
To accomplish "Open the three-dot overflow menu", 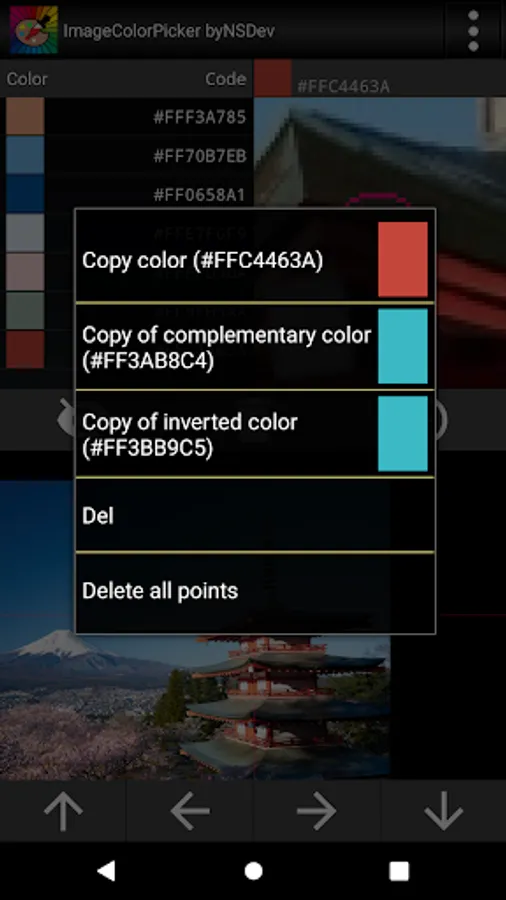I will point(473,30).
